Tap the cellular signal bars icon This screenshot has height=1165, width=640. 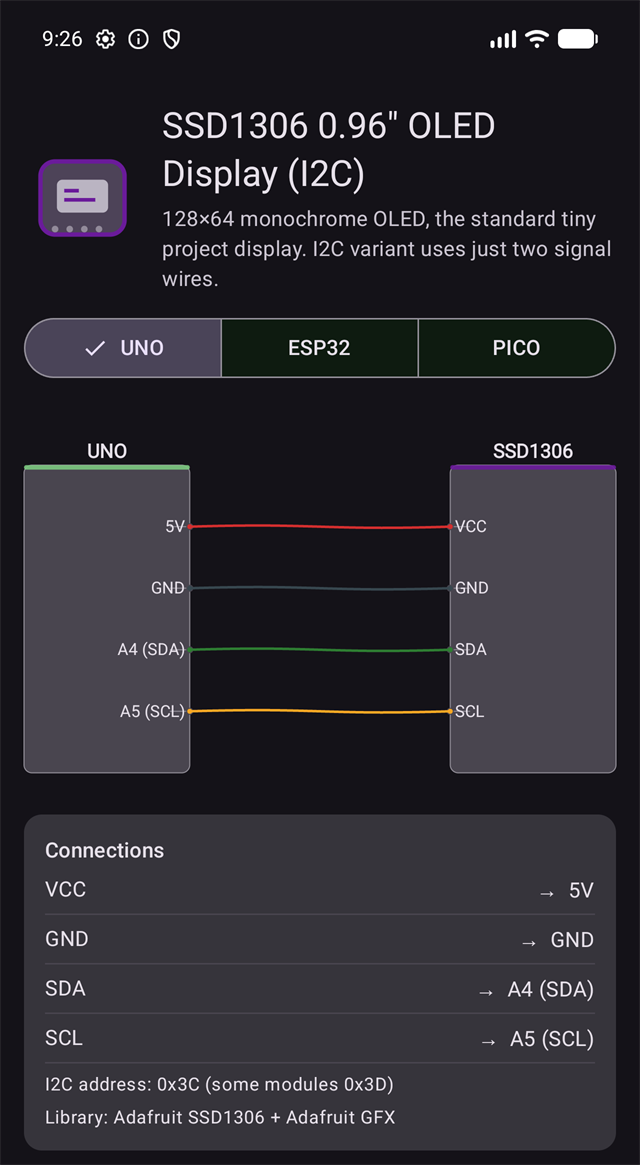(x=503, y=39)
